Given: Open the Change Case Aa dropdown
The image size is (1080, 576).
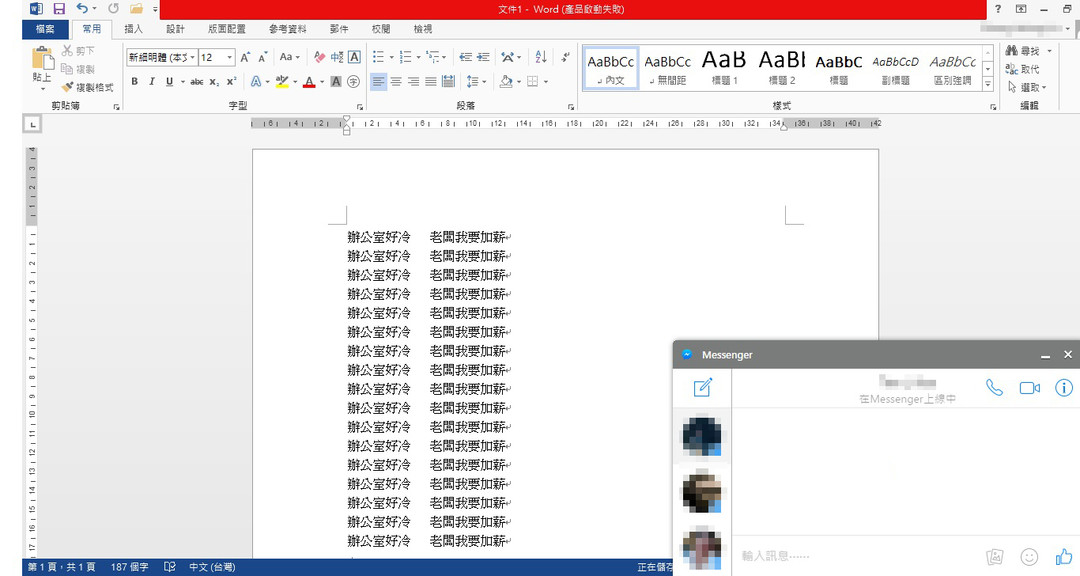Looking at the screenshot, I should click(290, 57).
